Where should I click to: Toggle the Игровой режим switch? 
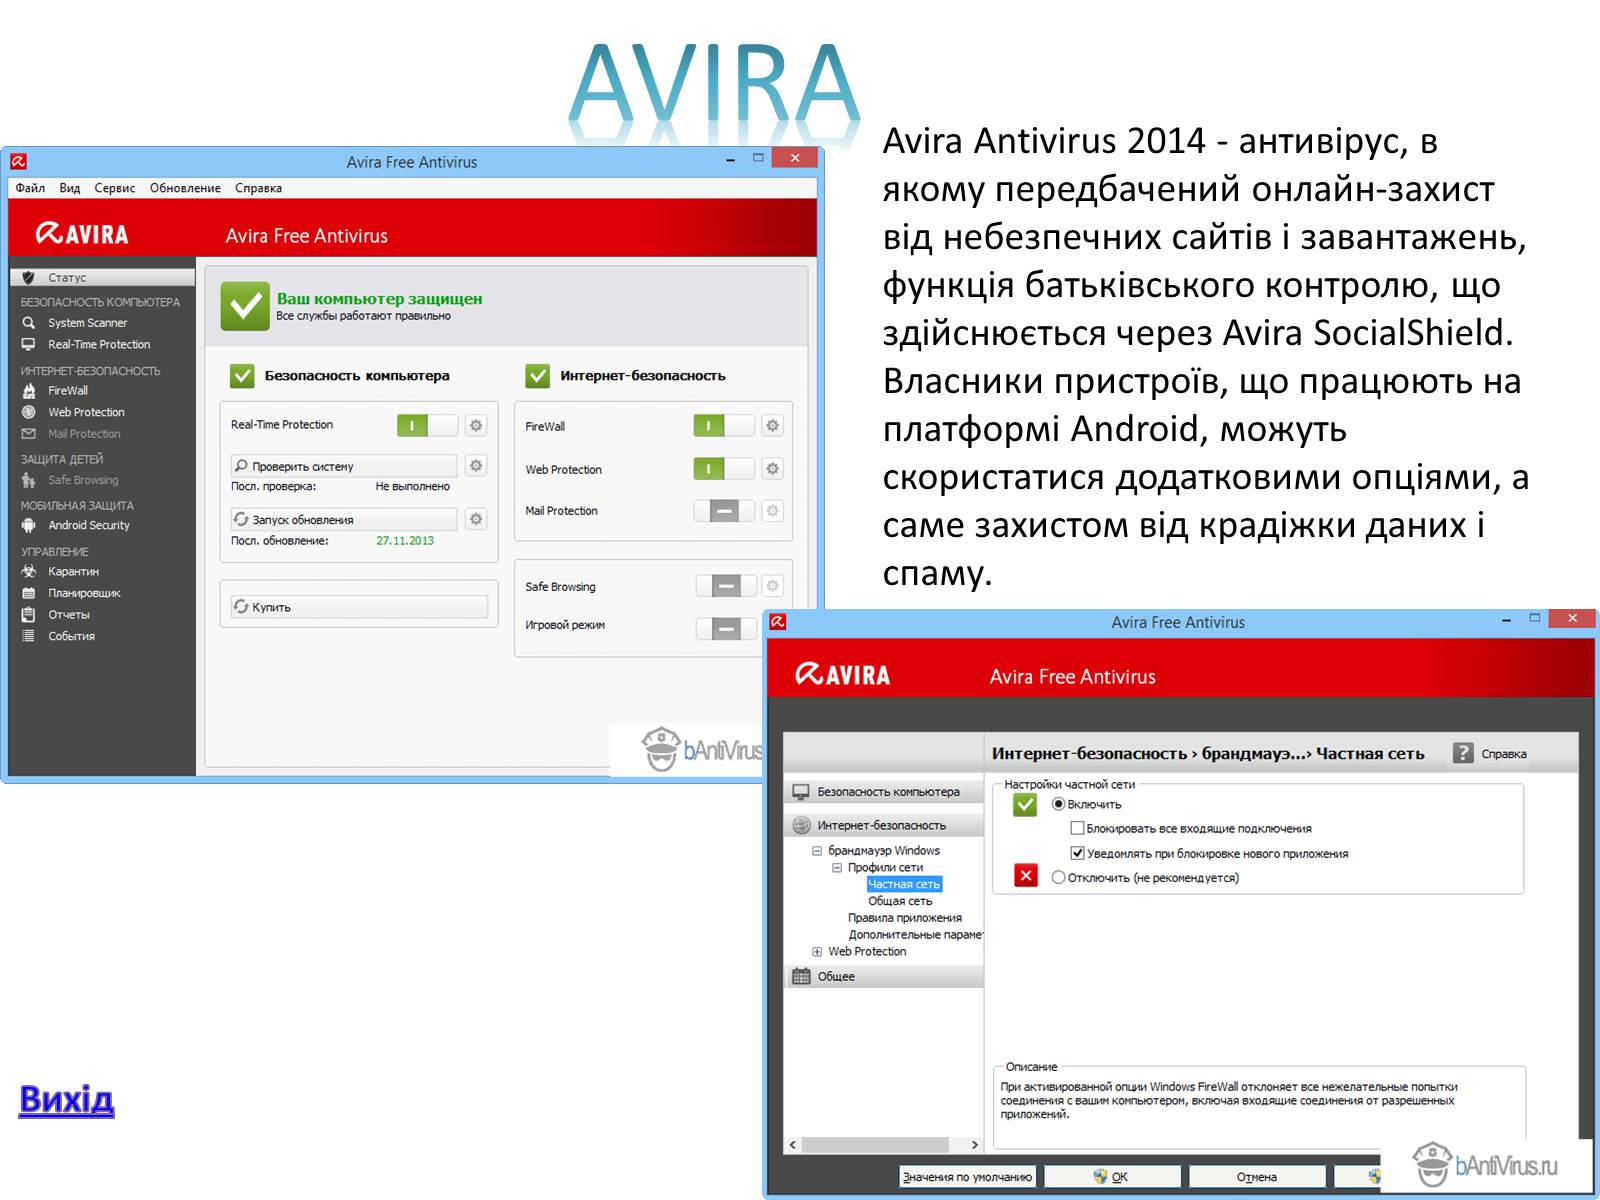point(726,628)
